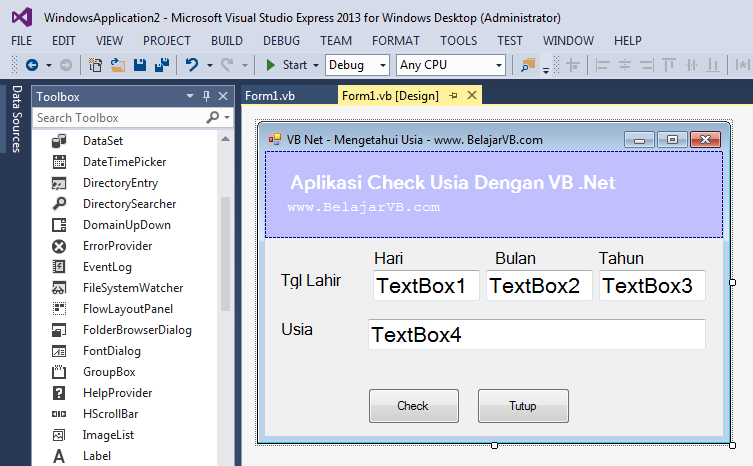Open the Redo history dropdown arrow
Viewport: 753px width, 466px height.
(x=245, y=65)
